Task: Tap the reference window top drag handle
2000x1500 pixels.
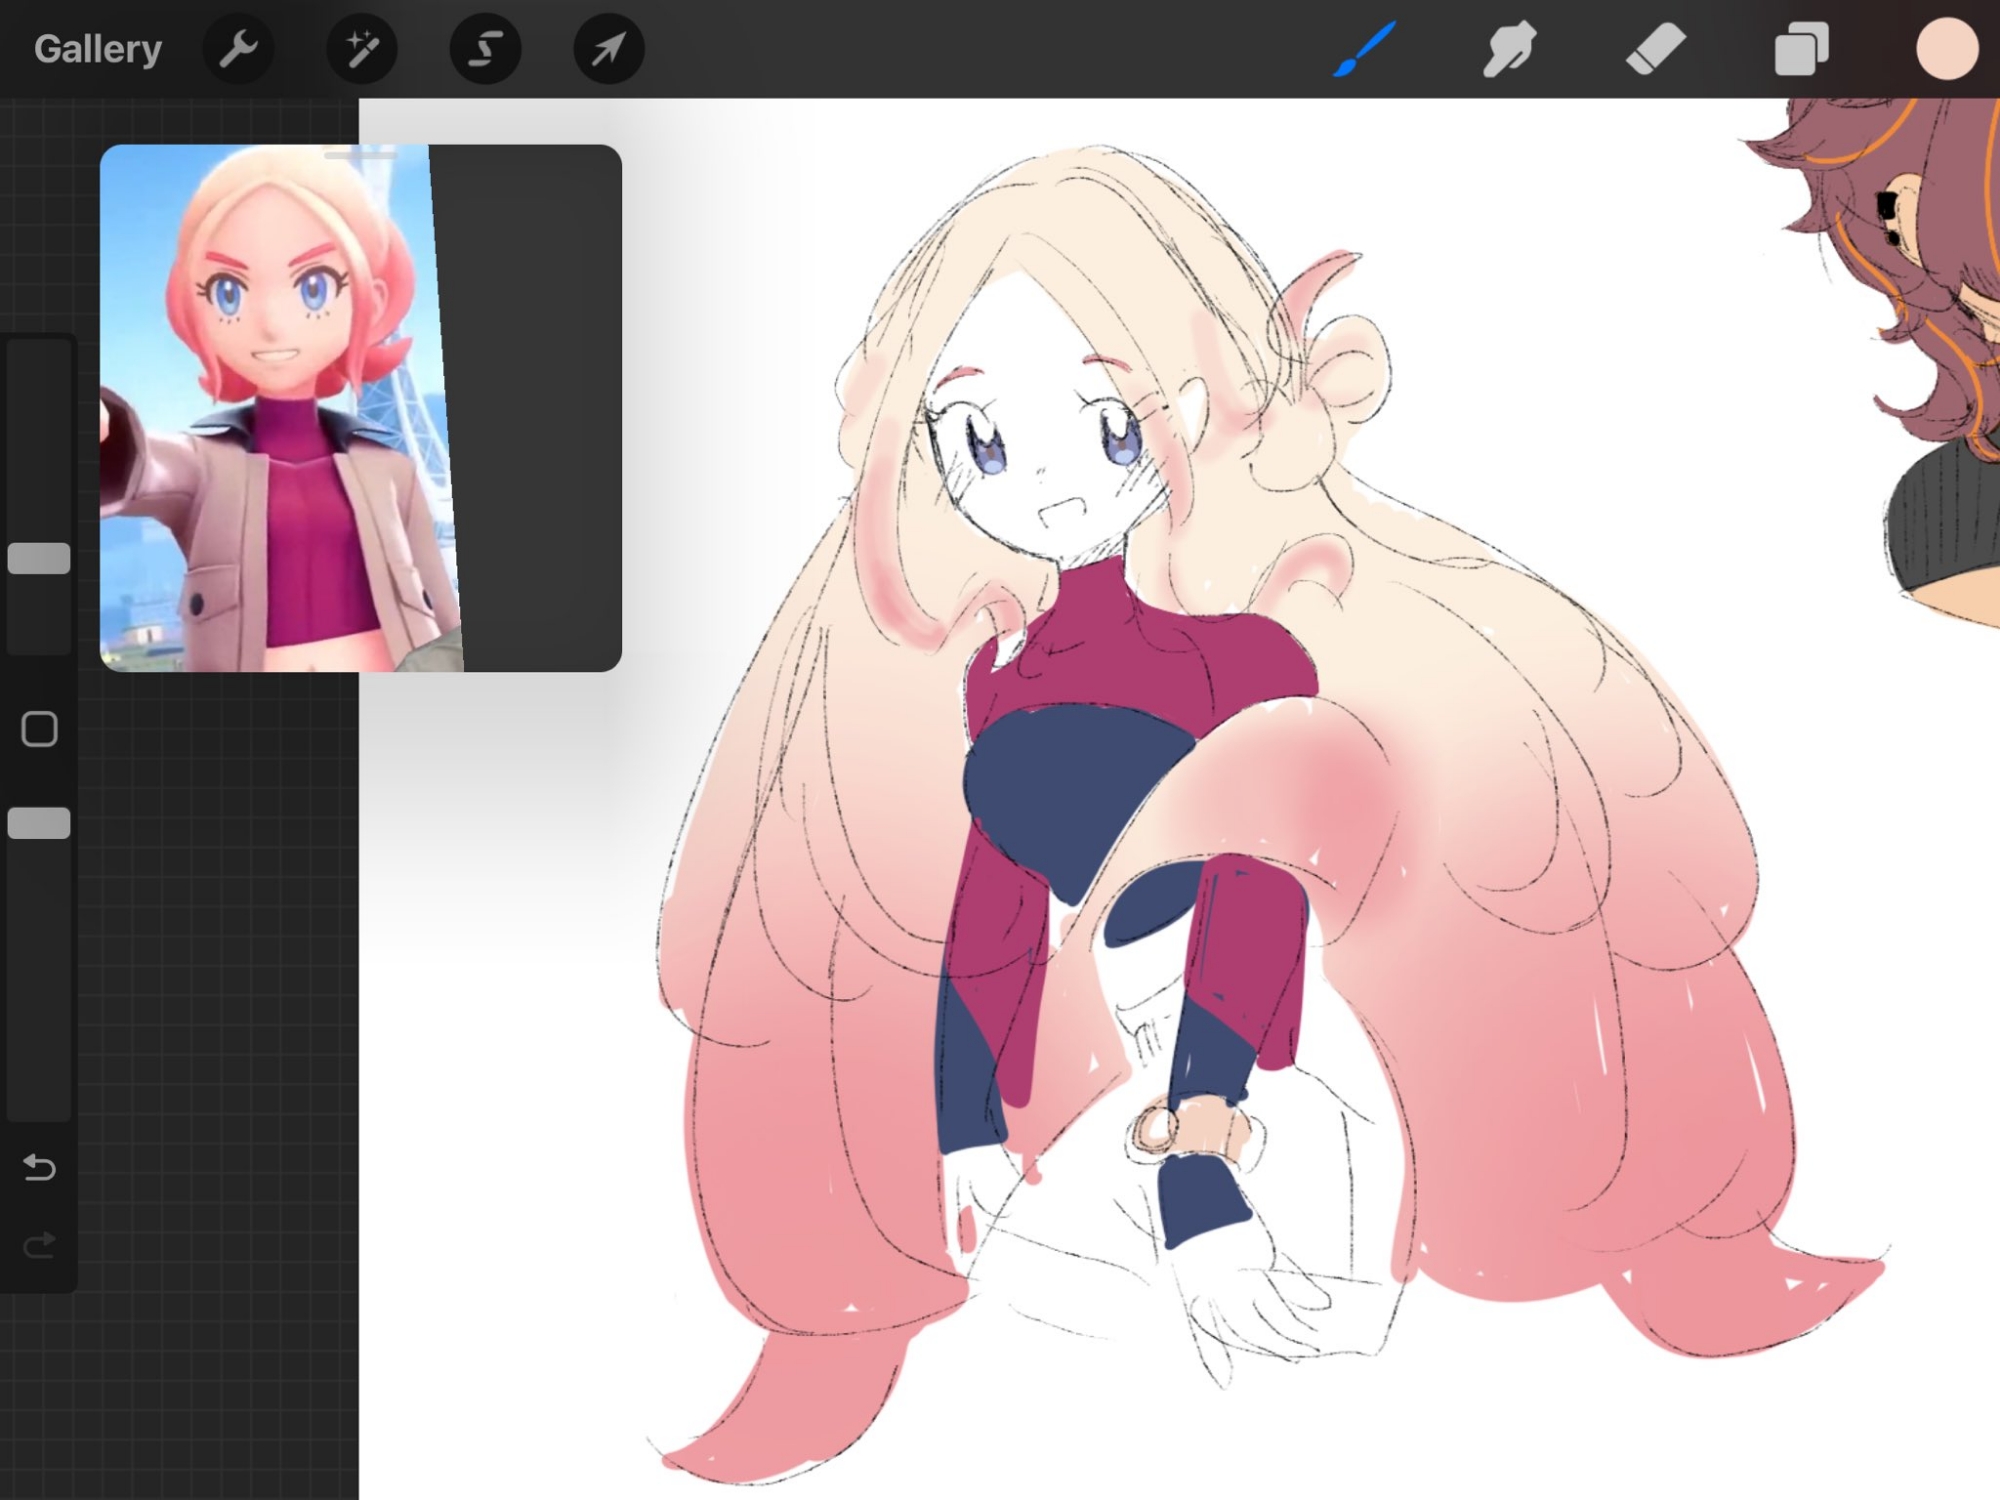Action: tap(360, 155)
